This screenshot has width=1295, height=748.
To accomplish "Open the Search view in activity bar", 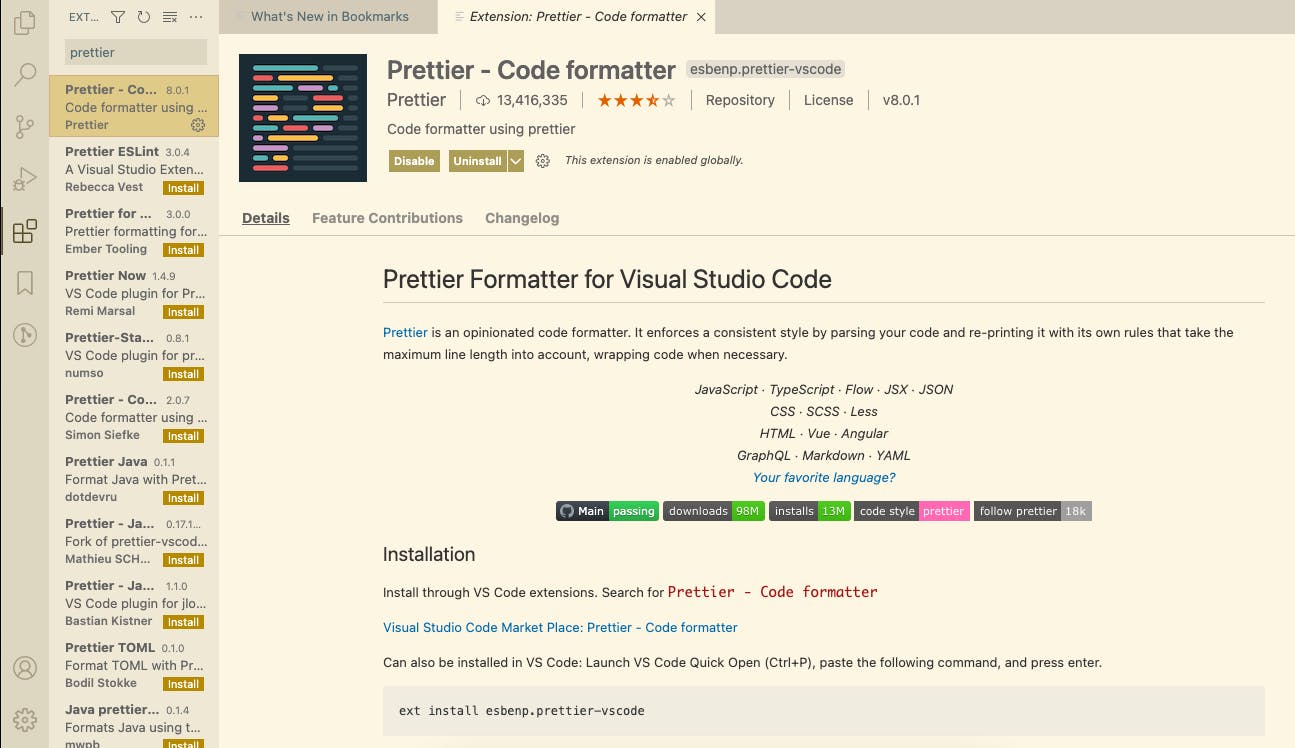I will pyautogui.click(x=25, y=74).
